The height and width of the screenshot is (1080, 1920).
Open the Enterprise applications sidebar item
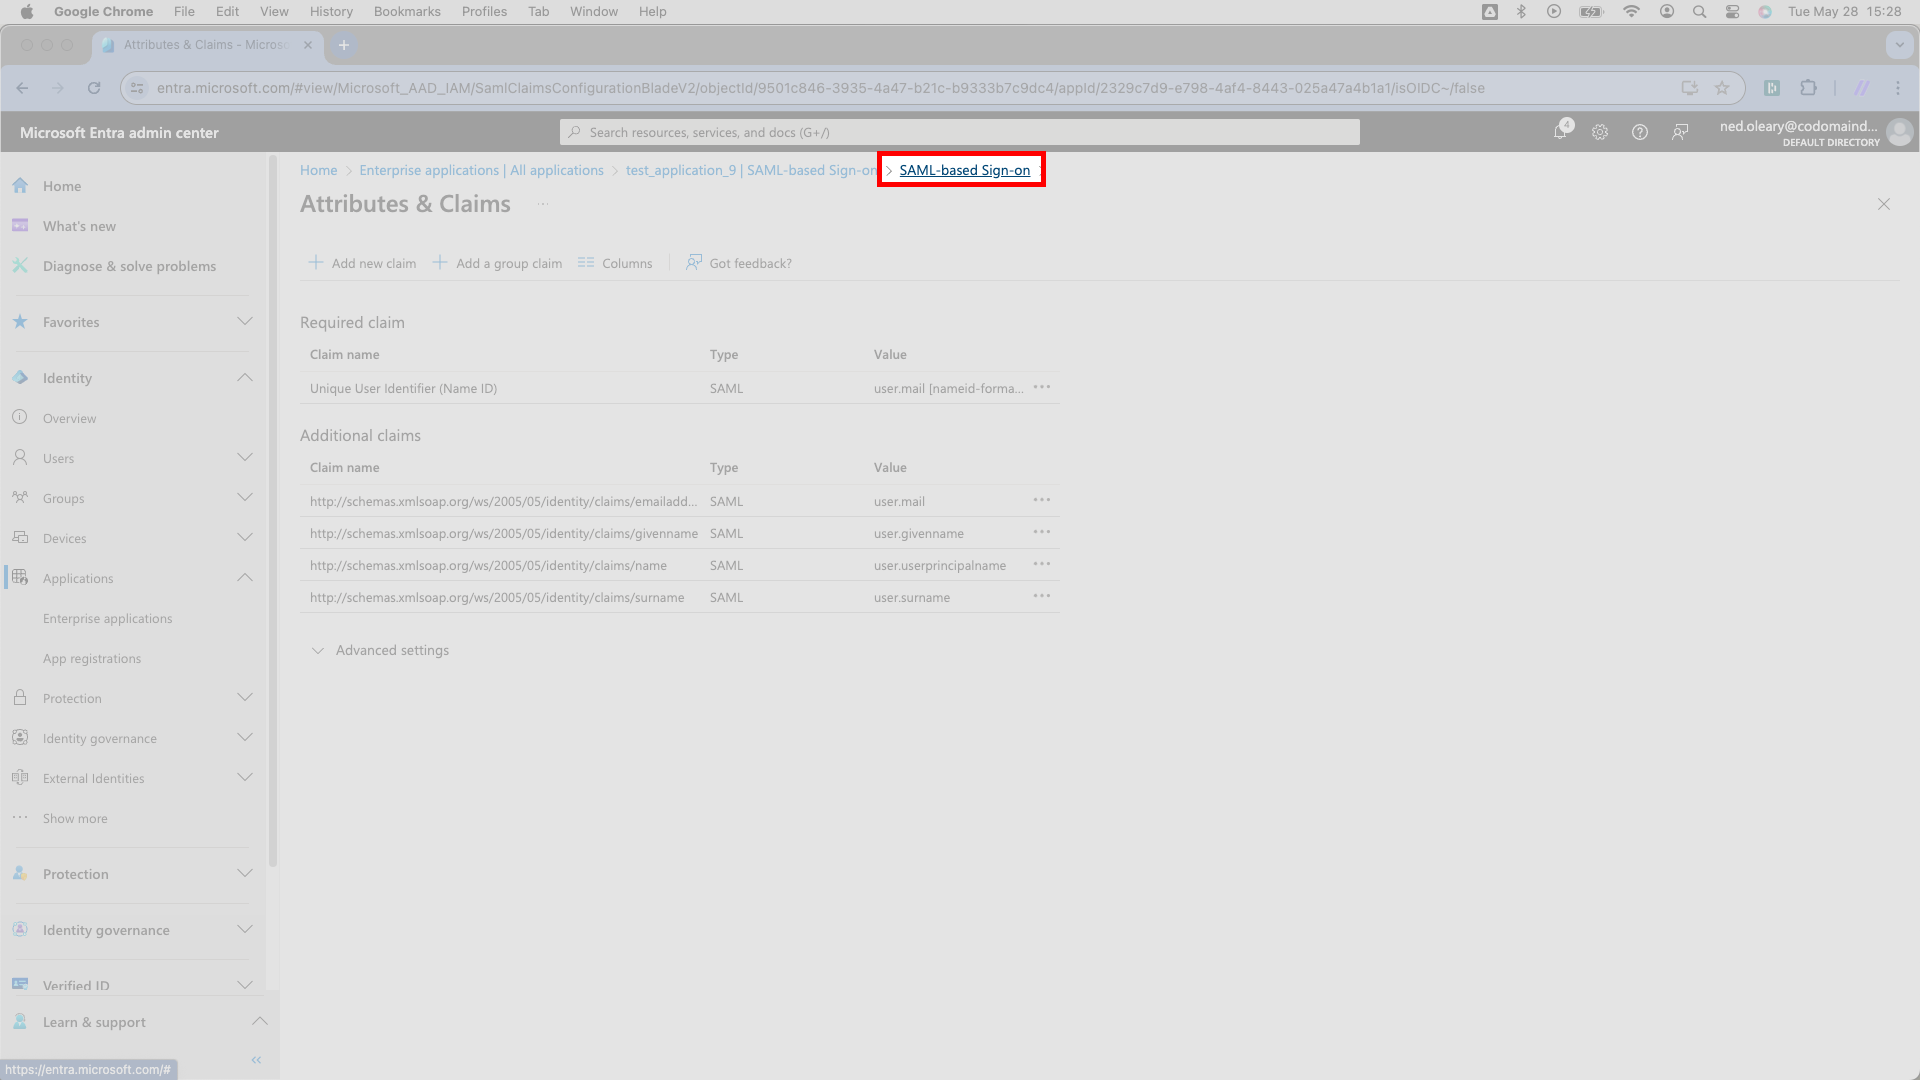[108, 618]
